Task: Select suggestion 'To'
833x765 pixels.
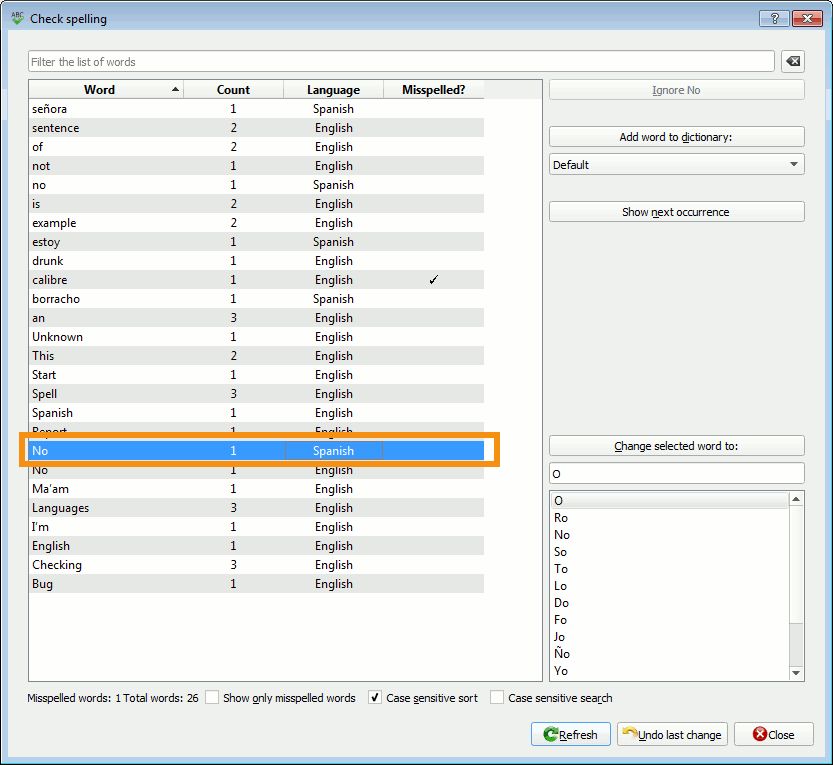Action: click(669, 568)
